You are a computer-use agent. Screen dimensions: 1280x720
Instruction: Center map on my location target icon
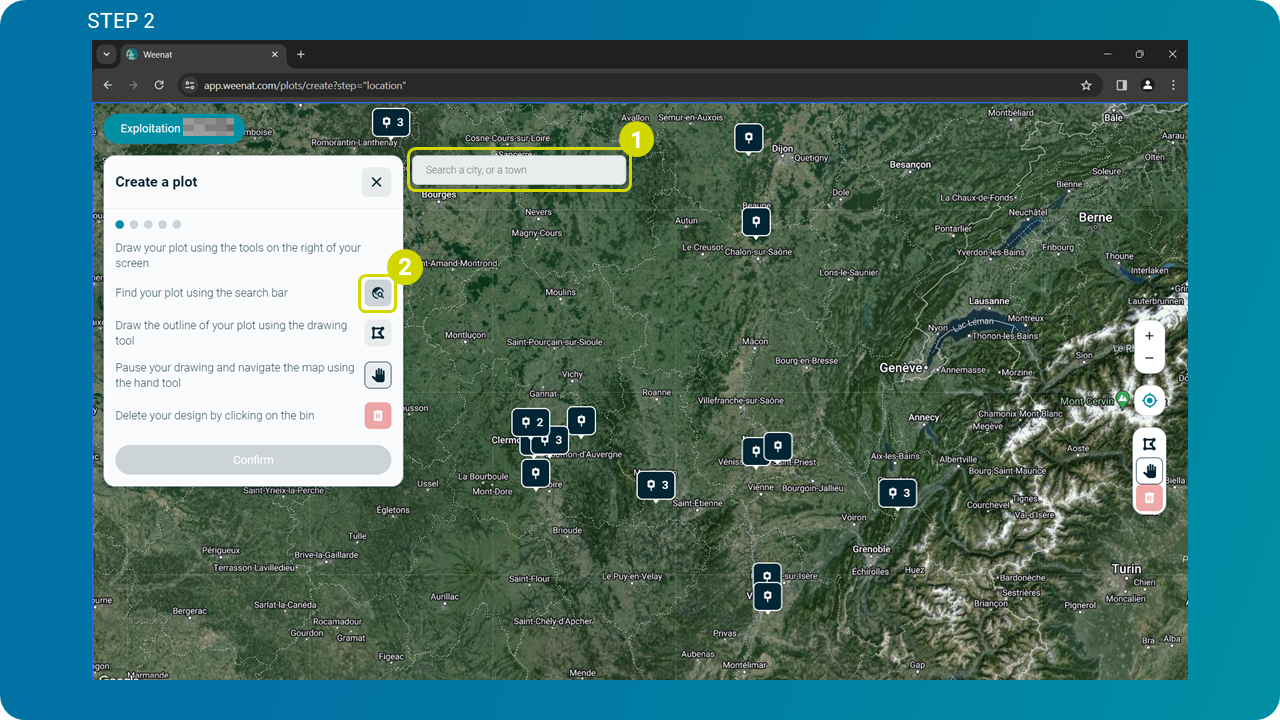(1149, 401)
